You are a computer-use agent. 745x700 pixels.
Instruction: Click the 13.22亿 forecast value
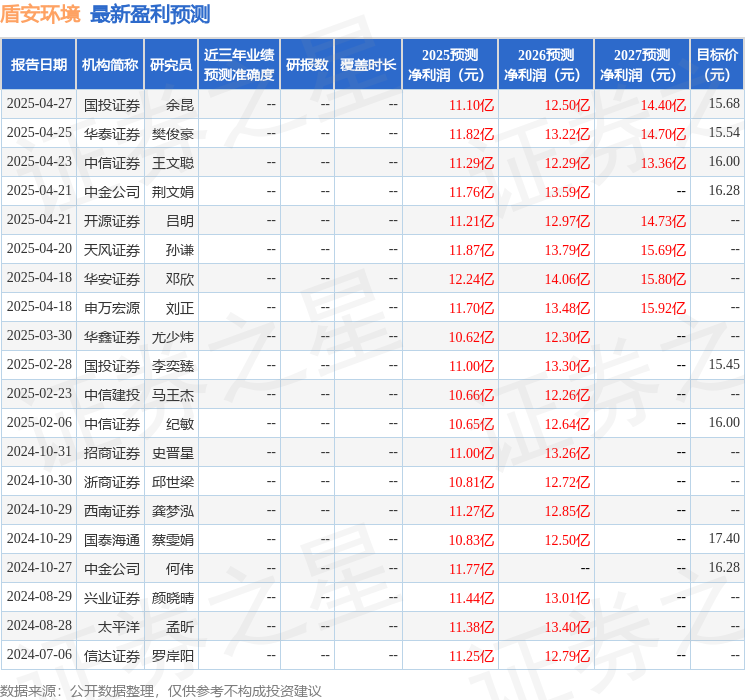[567, 134]
